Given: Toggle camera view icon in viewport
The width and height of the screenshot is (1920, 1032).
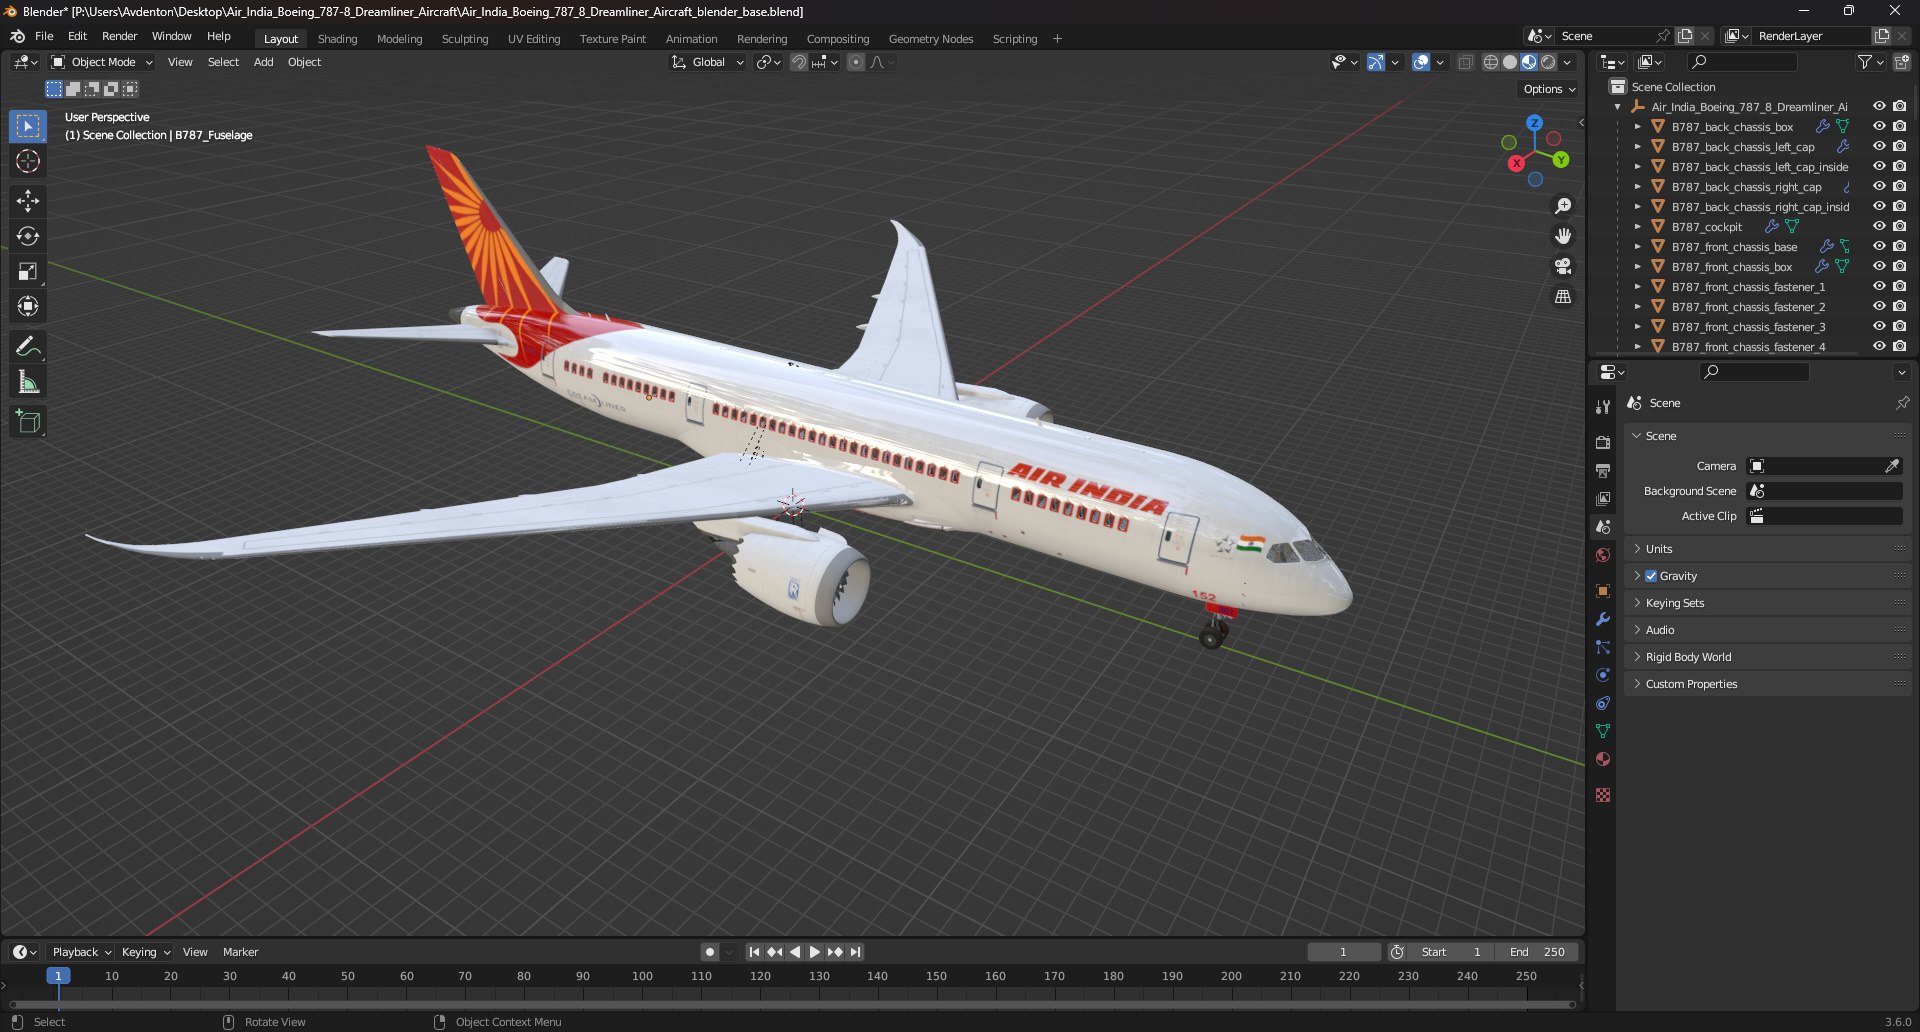Looking at the screenshot, I should (1562, 266).
